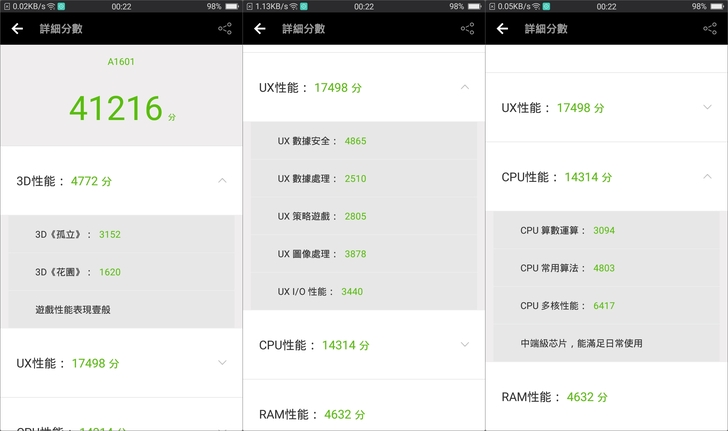The height and width of the screenshot is (431, 728).
Task: Tap the UX 數據安全 4865 row
Action: click(363, 141)
